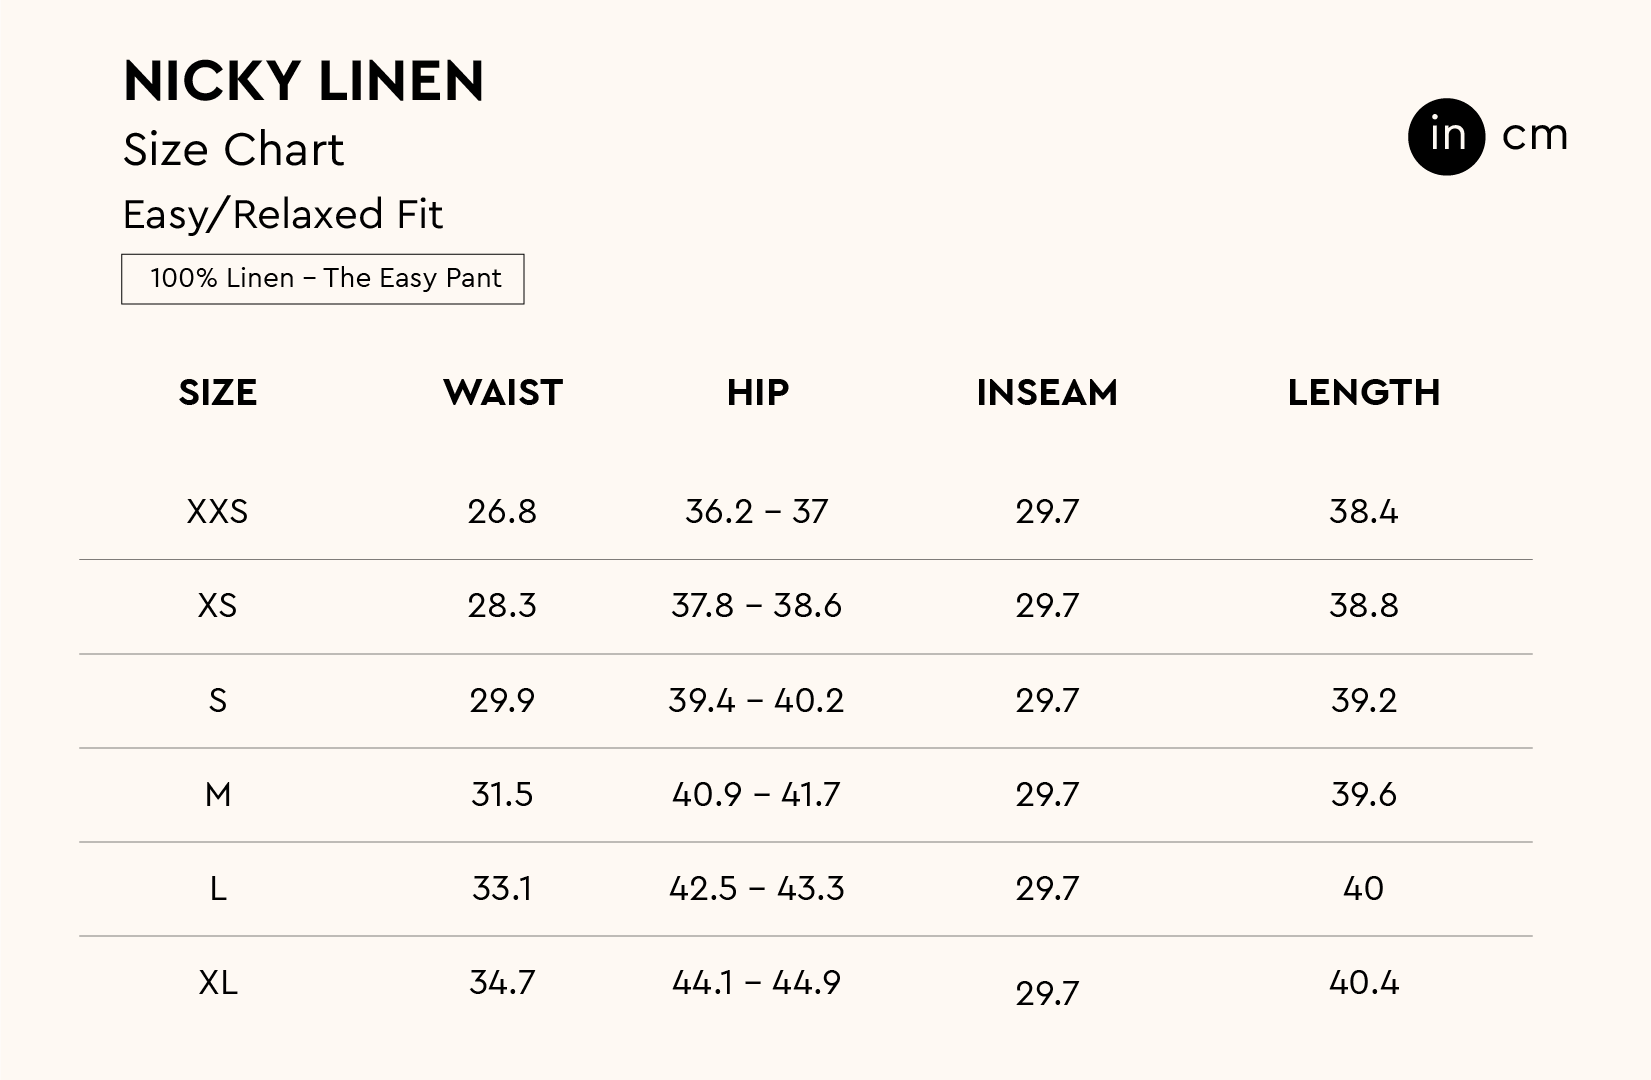
Task: Click the SIZE column header
Action: [x=218, y=393]
